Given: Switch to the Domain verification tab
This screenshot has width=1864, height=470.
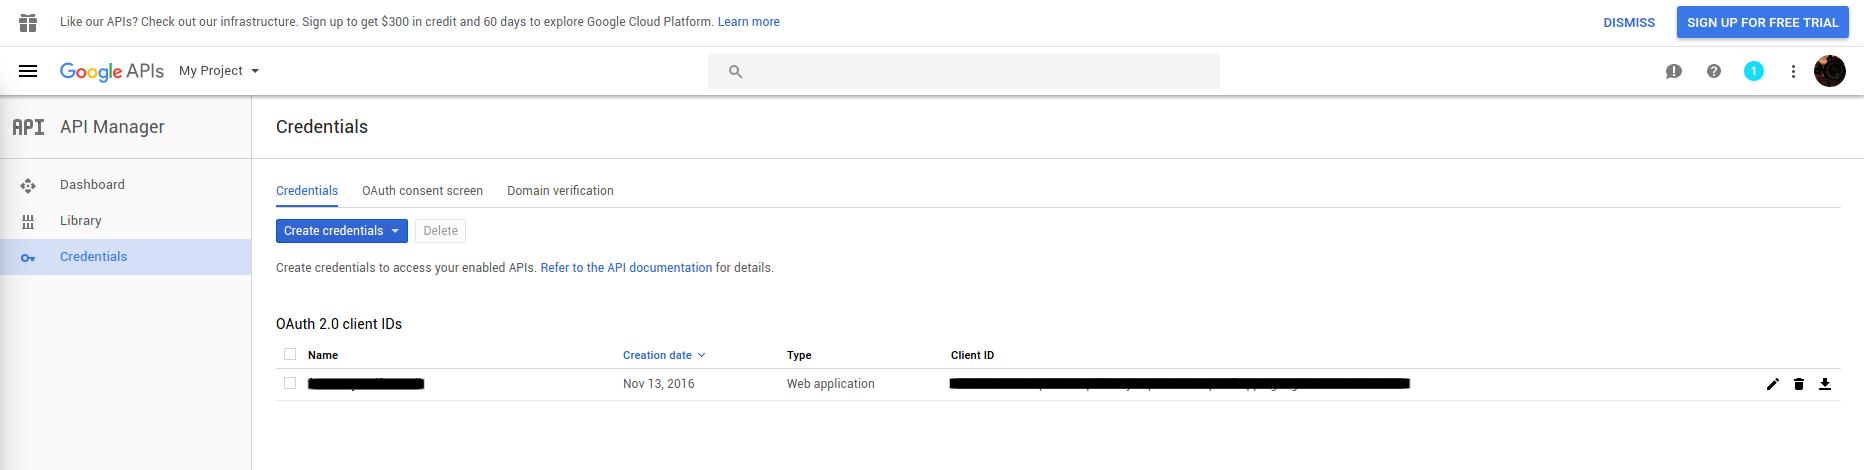Looking at the screenshot, I should pyautogui.click(x=560, y=191).
